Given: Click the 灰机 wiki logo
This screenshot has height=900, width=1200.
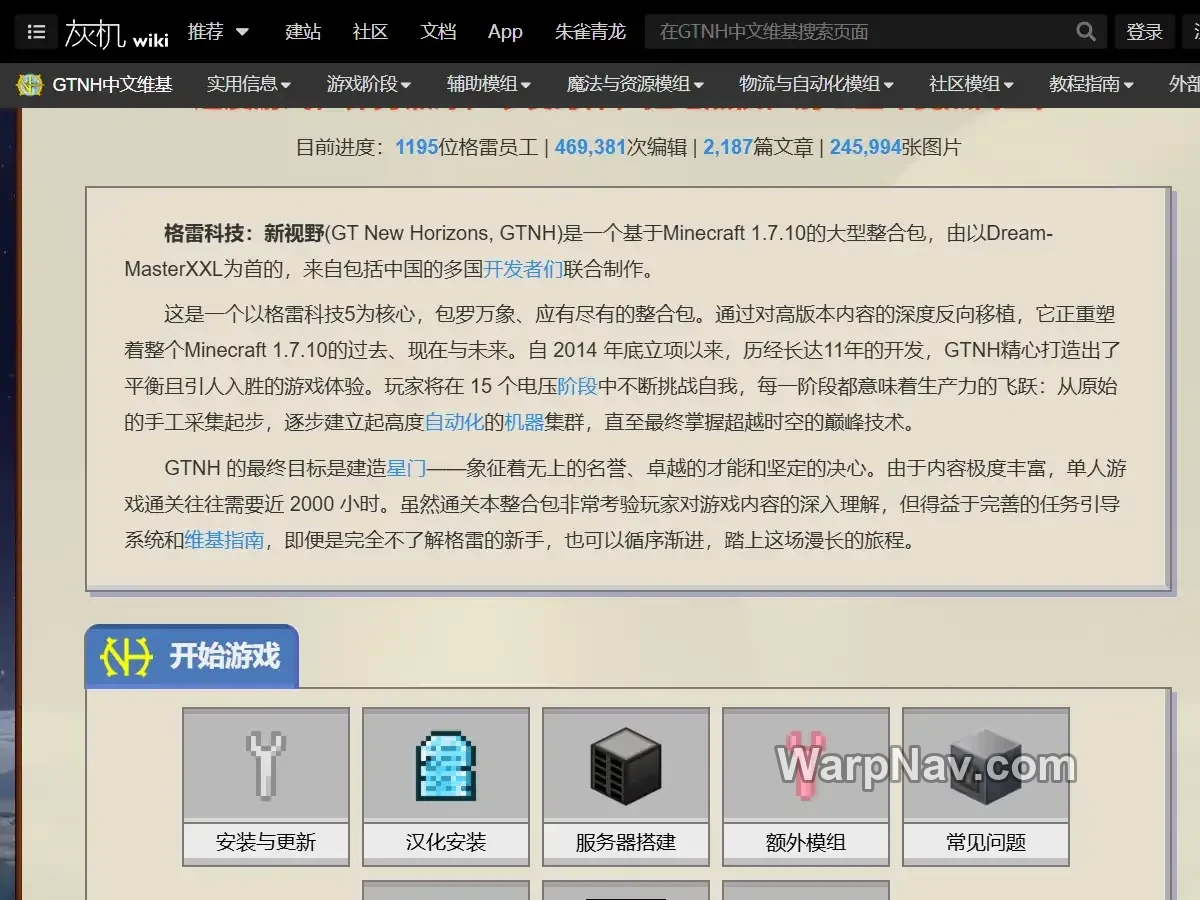Looking at the screenshot, I should pos(116,33).
